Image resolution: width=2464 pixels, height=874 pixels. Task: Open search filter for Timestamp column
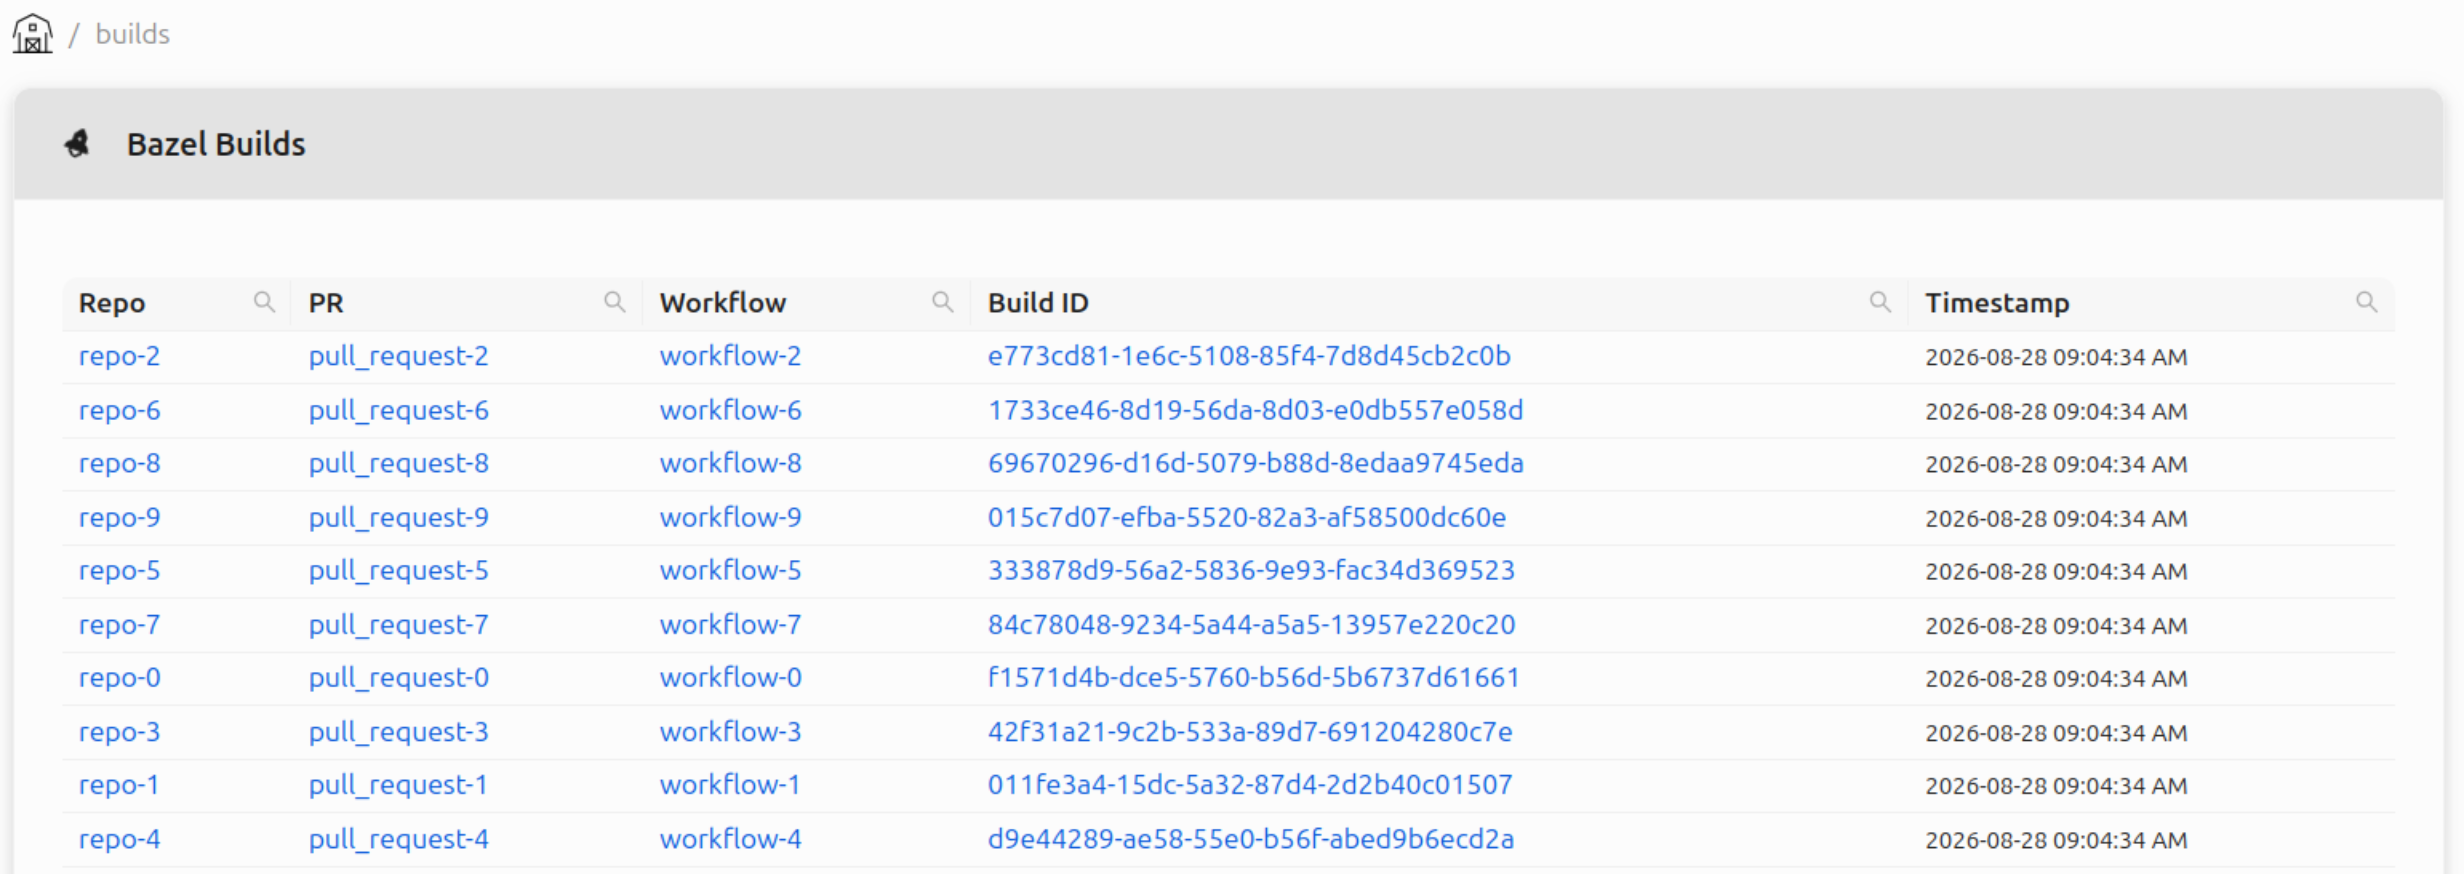coord(2367,302)
